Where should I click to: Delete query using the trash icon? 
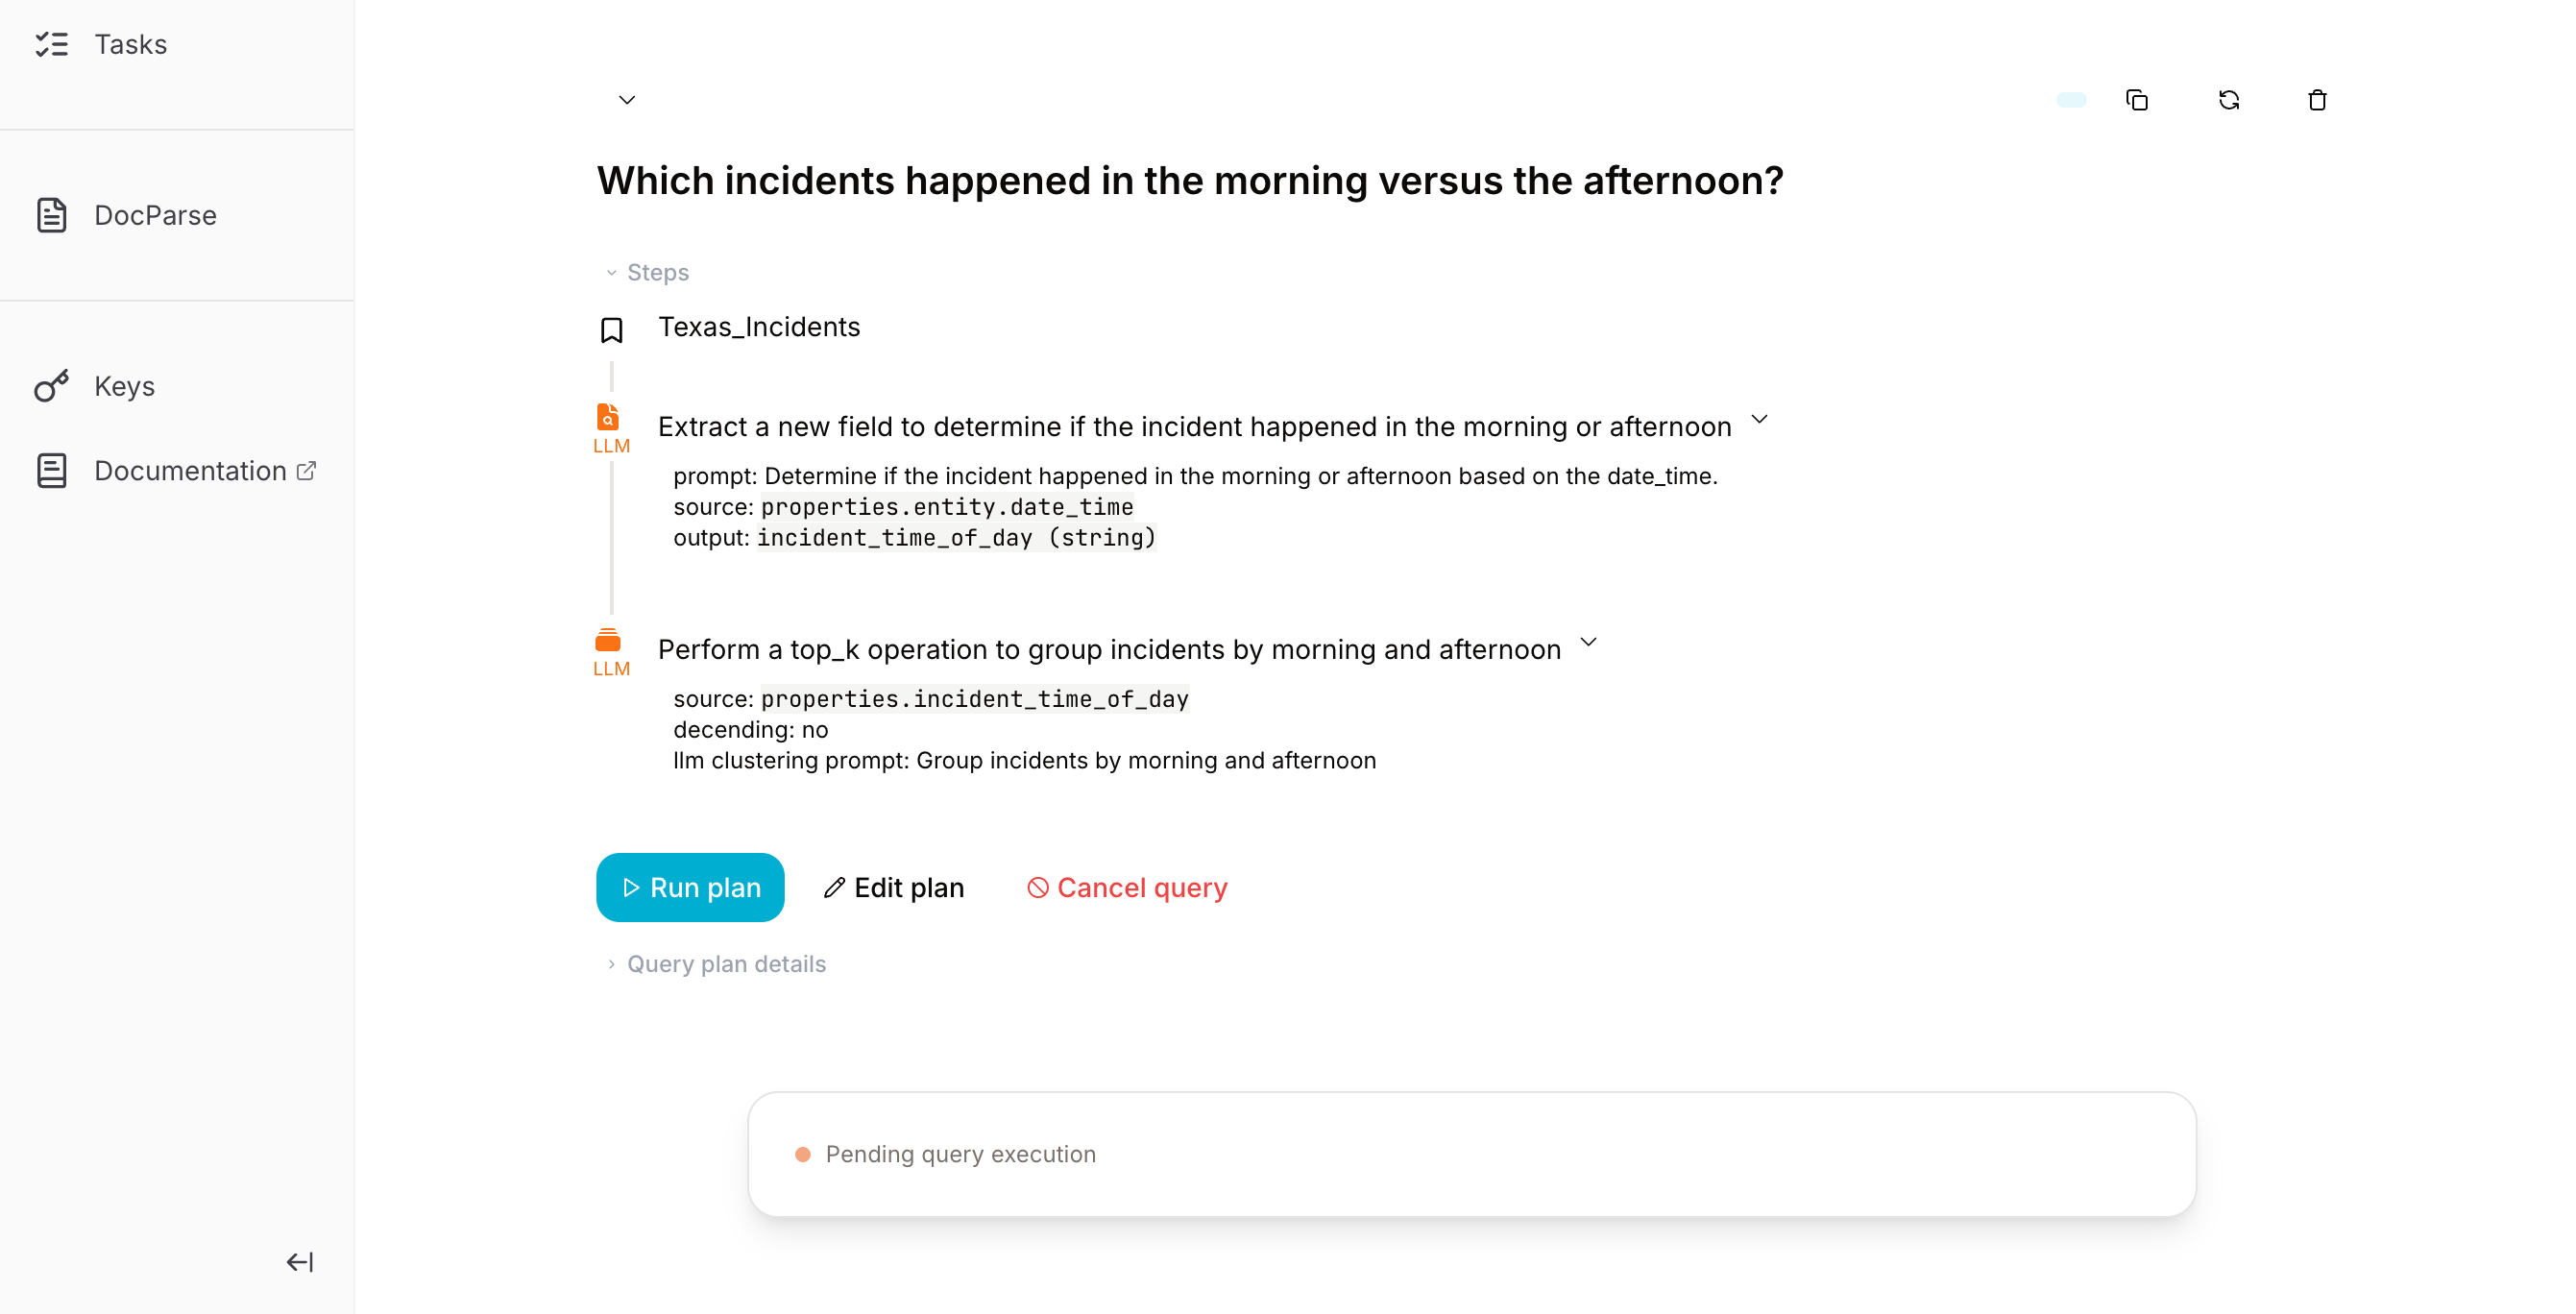pos(2317,100)
